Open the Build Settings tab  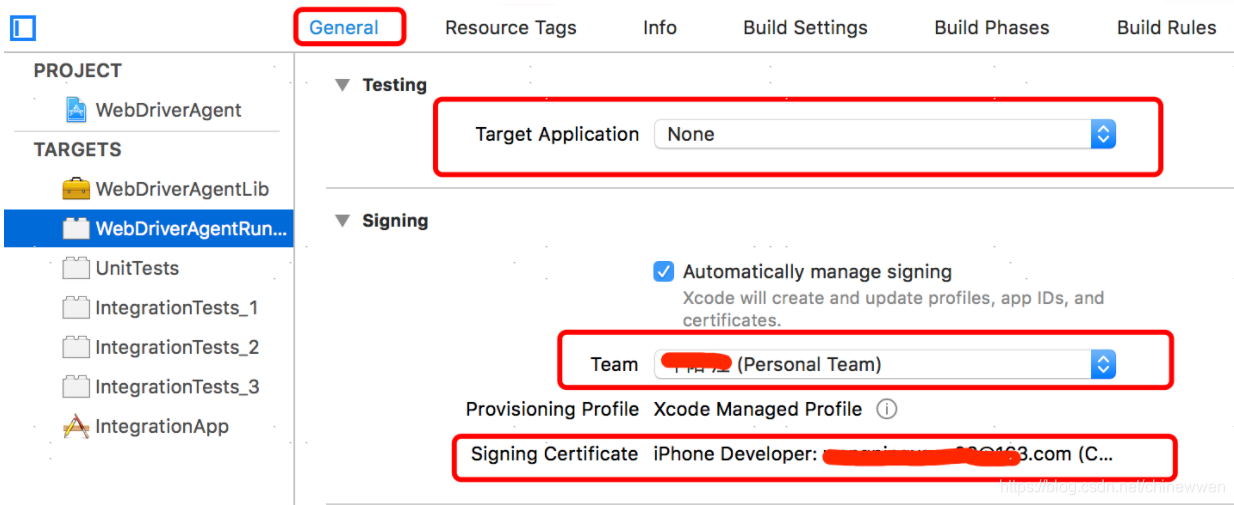point(805,28)
